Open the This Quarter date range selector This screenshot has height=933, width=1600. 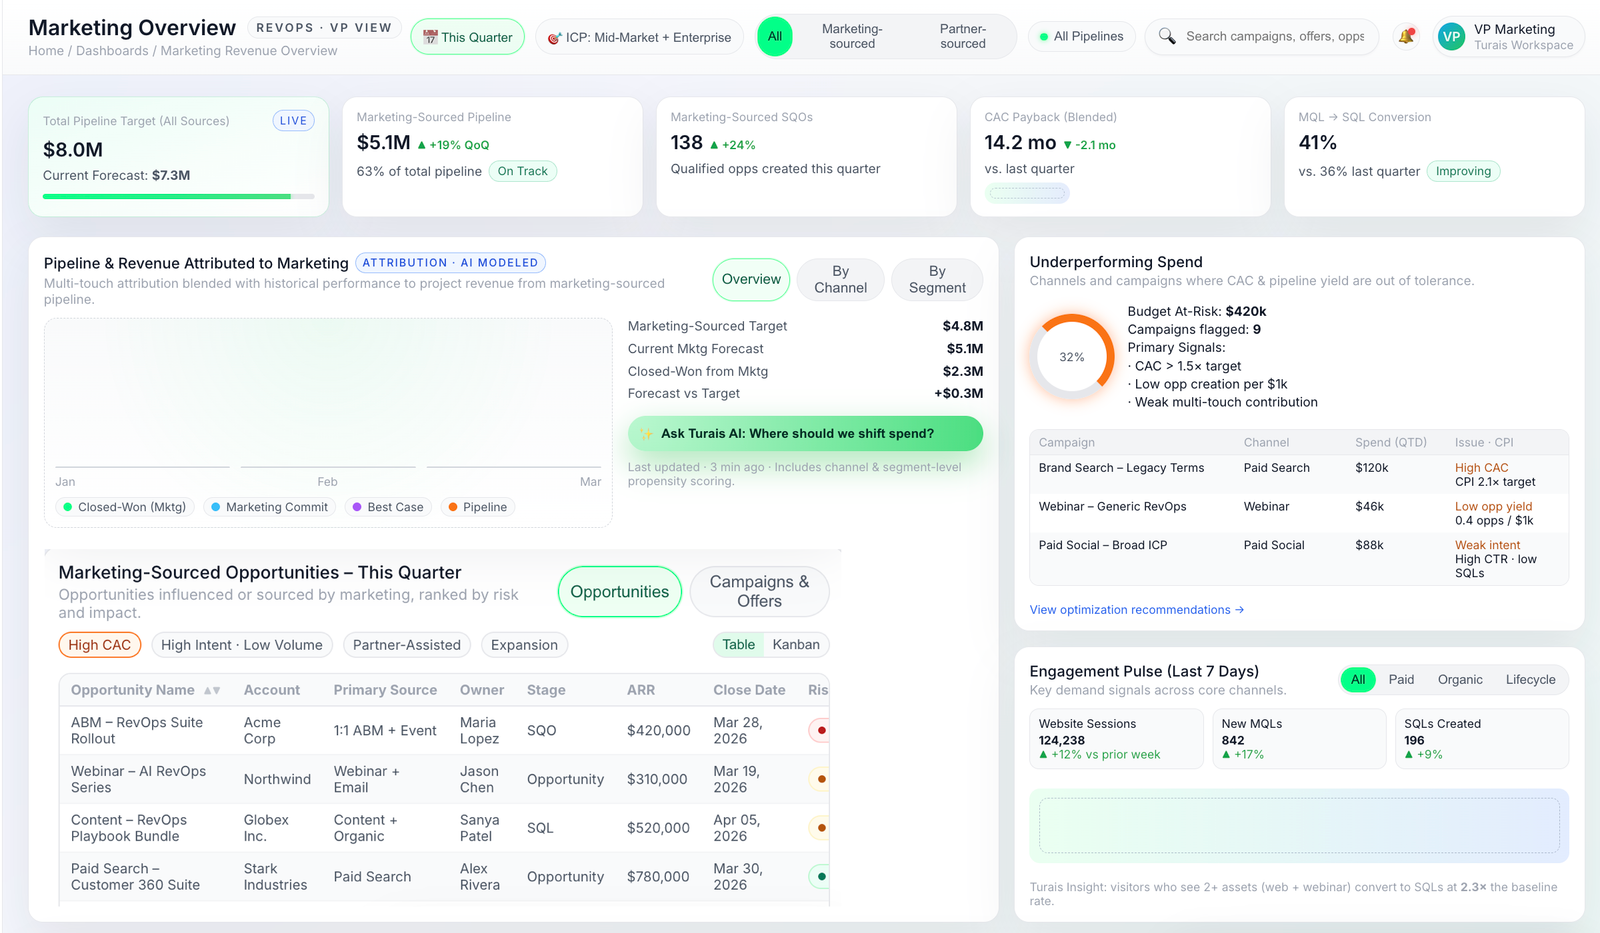point(467,35)
